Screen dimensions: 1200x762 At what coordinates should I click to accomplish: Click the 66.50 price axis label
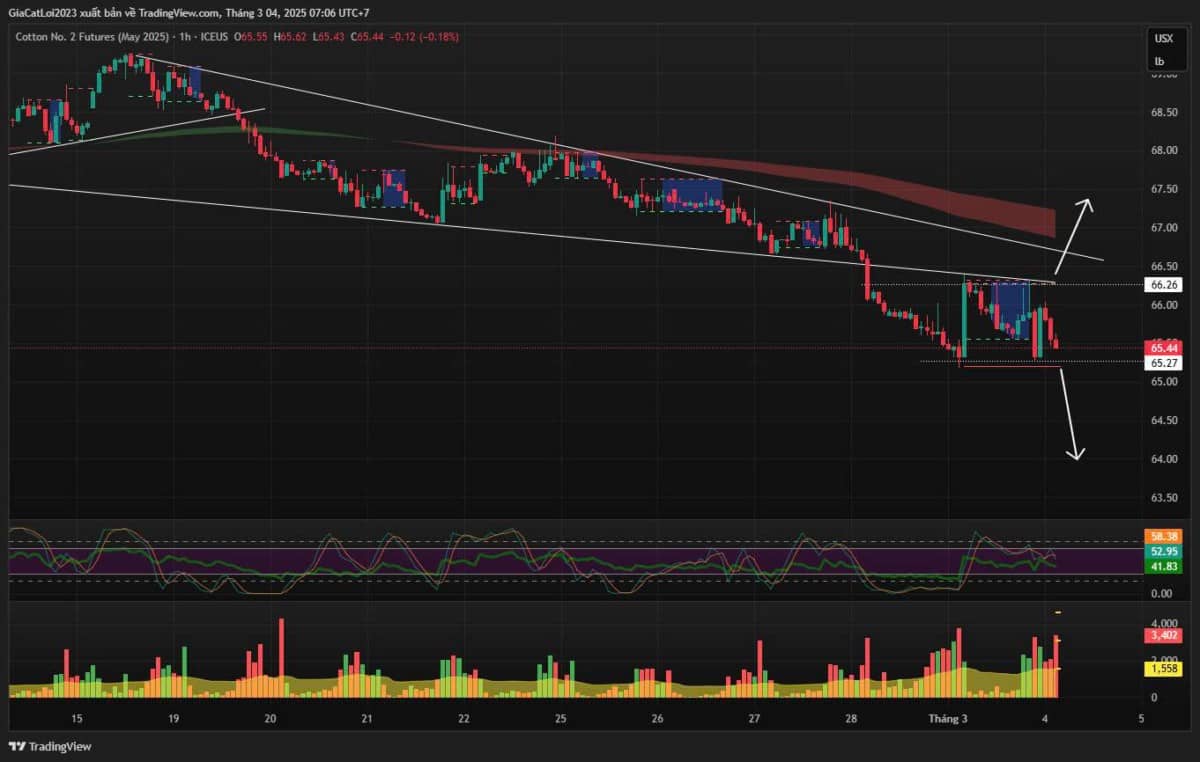click(1163, 266)
